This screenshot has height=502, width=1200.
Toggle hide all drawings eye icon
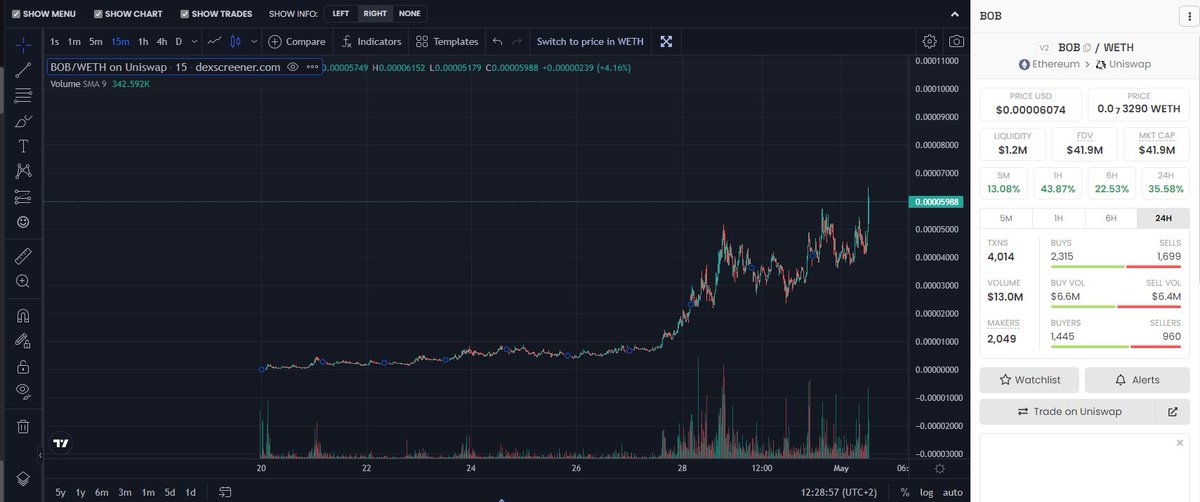pyautogui.click(x=23, y=391)
